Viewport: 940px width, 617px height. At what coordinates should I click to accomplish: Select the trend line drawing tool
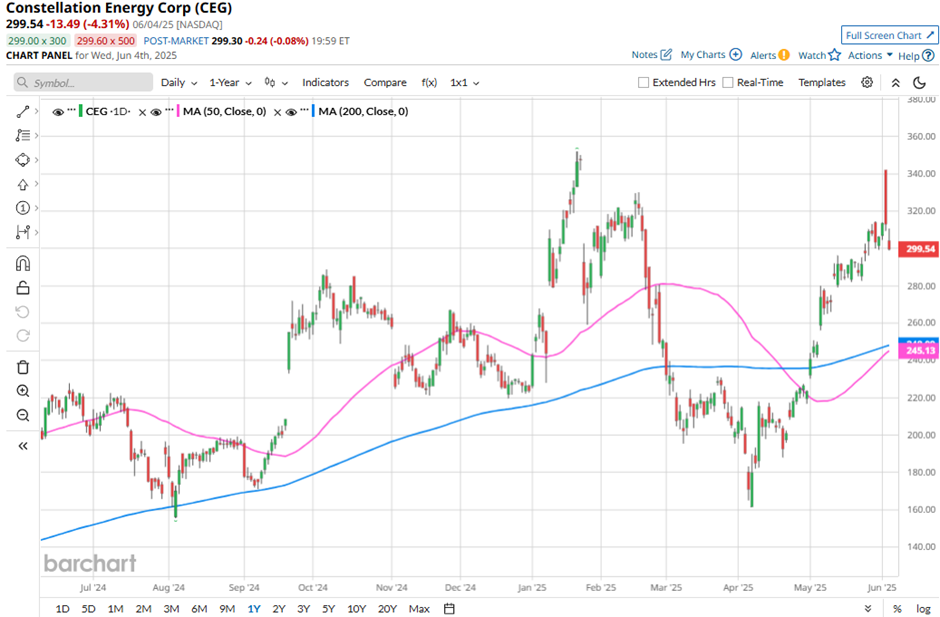pos(23,111)
